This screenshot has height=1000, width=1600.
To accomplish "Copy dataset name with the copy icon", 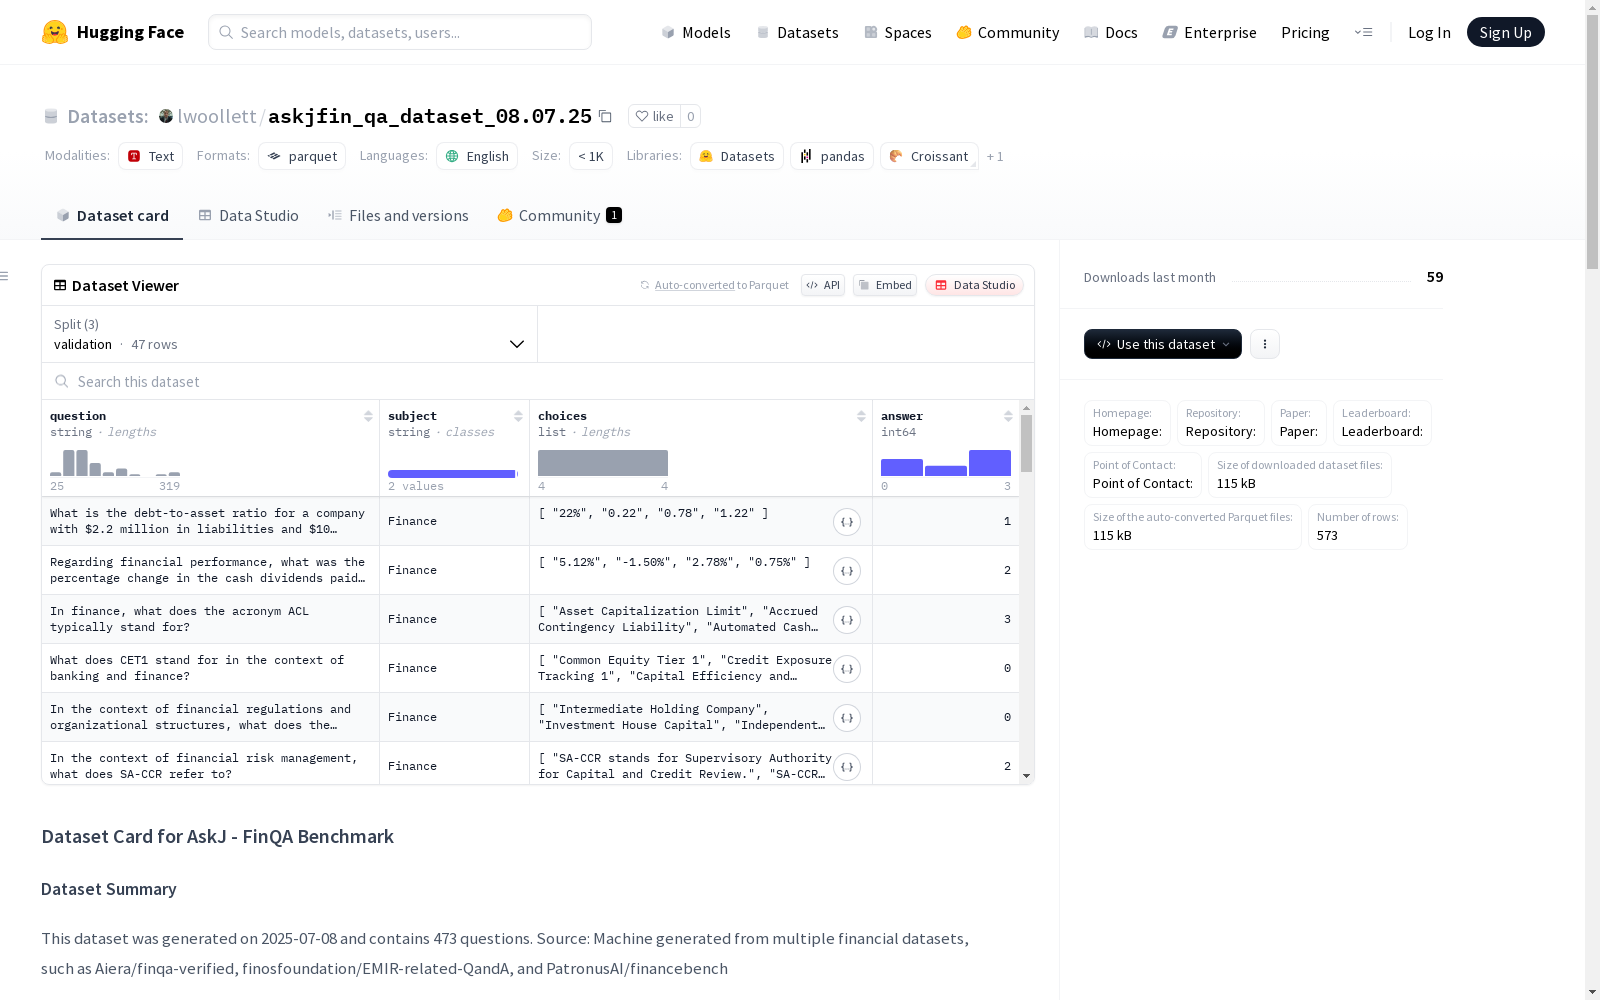I will coord(605,116).
